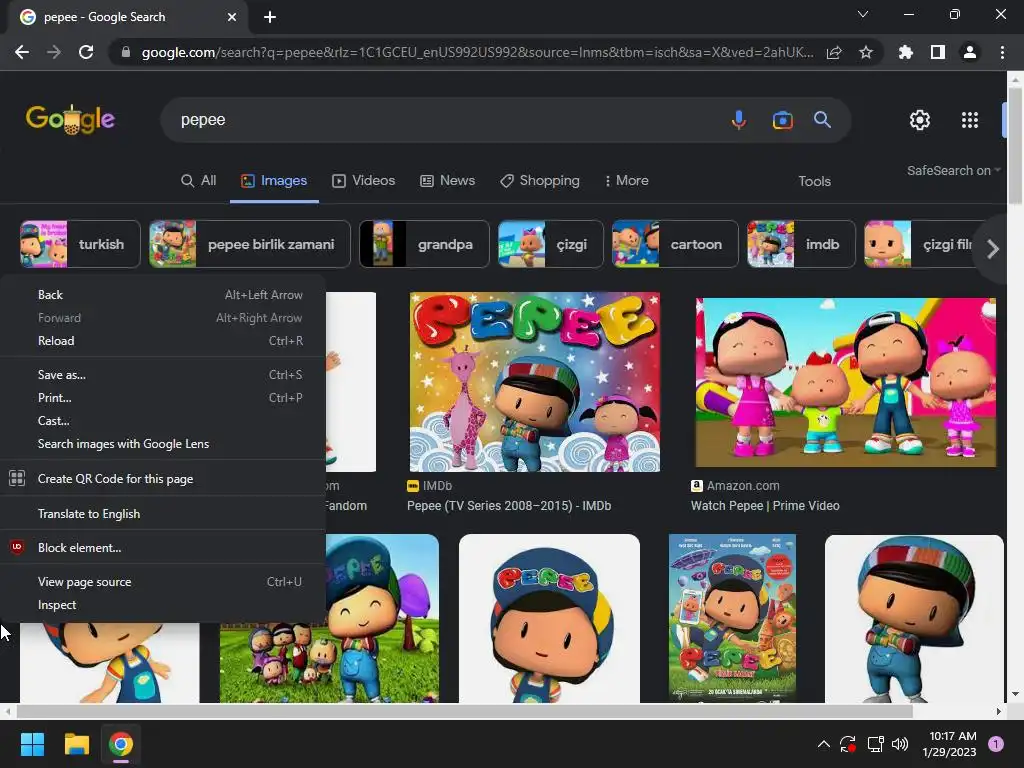Open the Tools filter button
1024x768 pixels.
point(814,182)
